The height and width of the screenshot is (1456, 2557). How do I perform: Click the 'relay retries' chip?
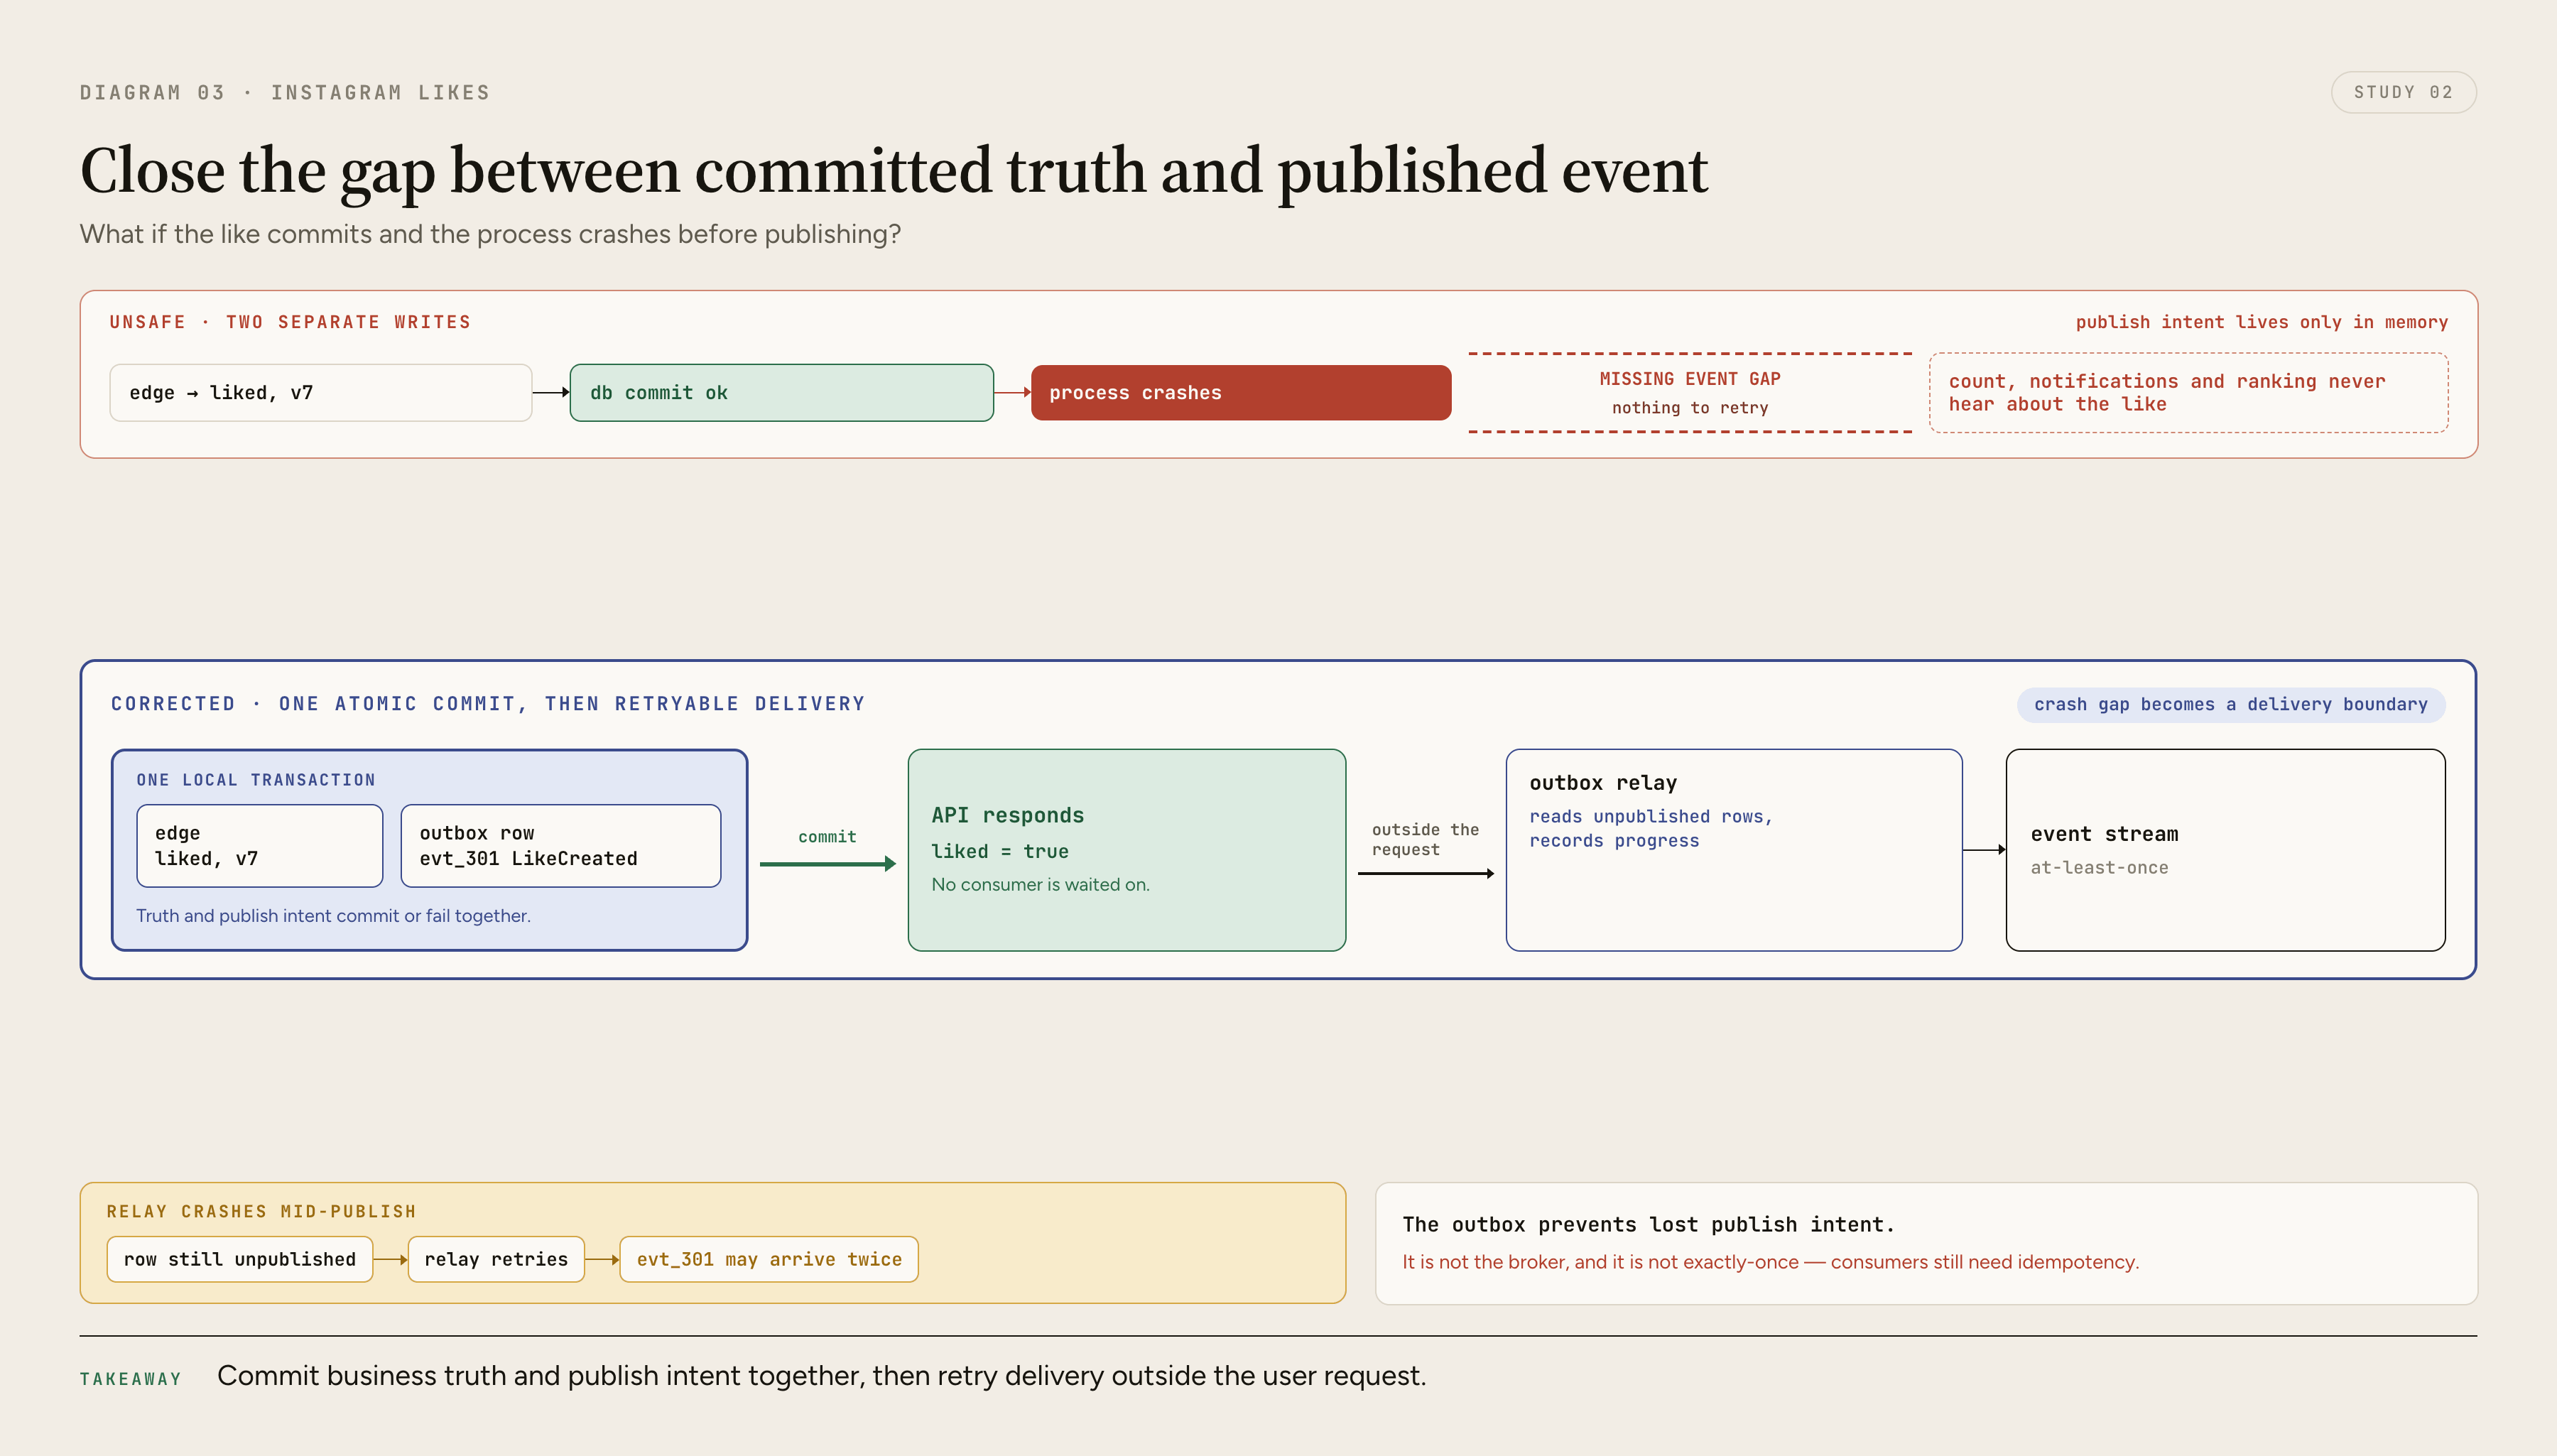[x=496, y=1260]
